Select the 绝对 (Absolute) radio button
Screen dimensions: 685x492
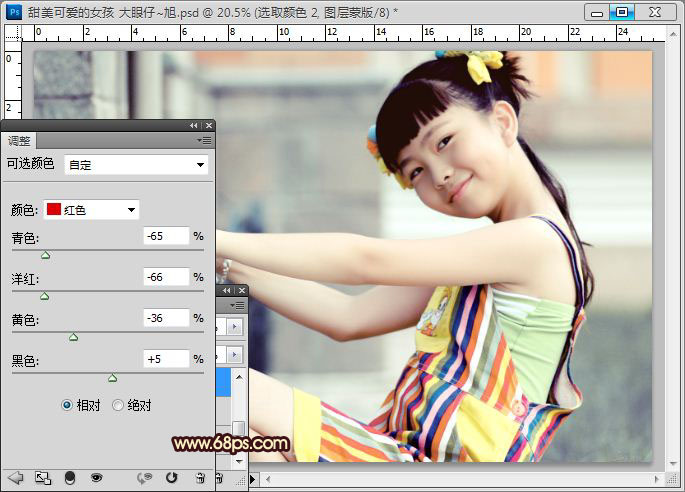pyautogui.click(x=118, y=405)
